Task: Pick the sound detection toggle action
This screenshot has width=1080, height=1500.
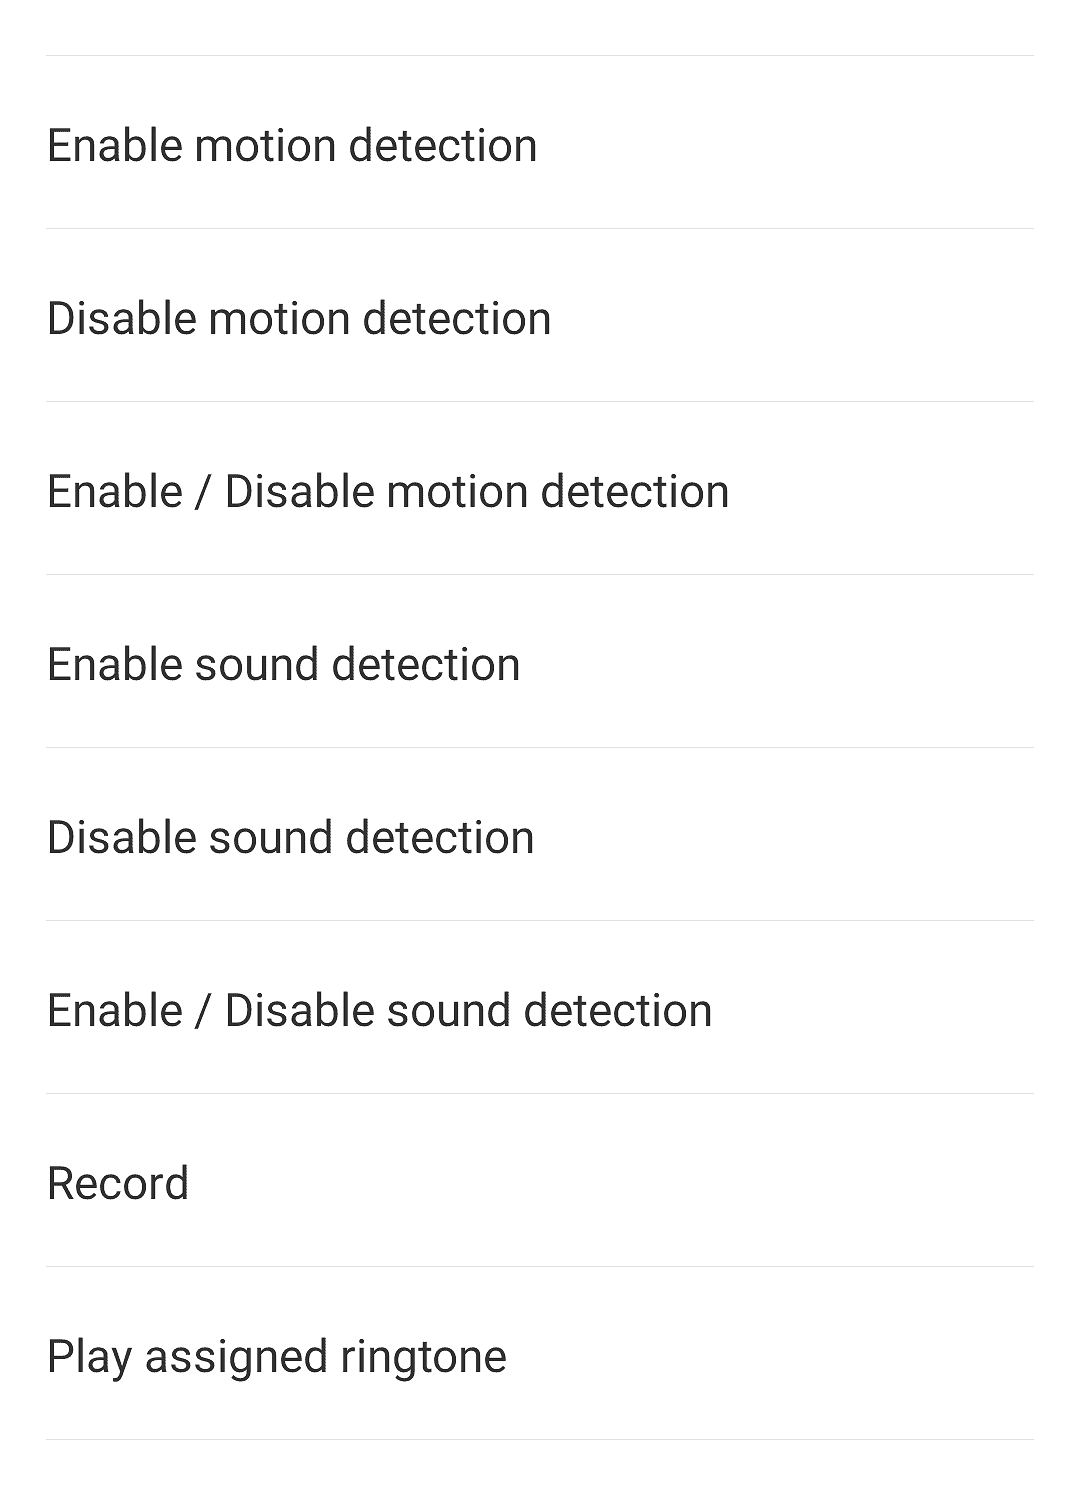Action: [380, 1010]
